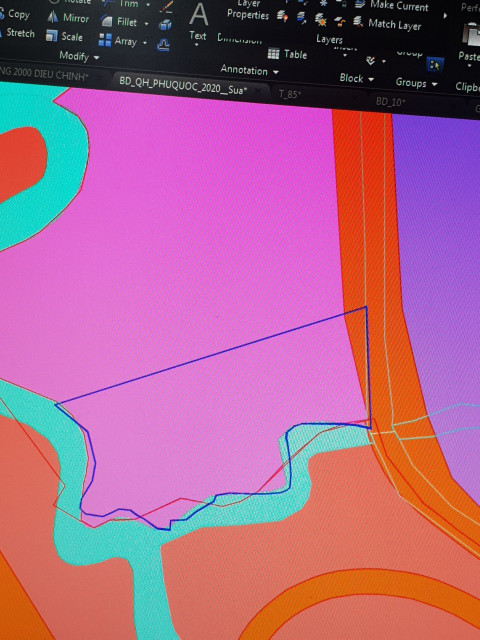Screen dimensions: 480x640
Task: Click third layer icon left of Match Layer
Action: tap(321, 19)
